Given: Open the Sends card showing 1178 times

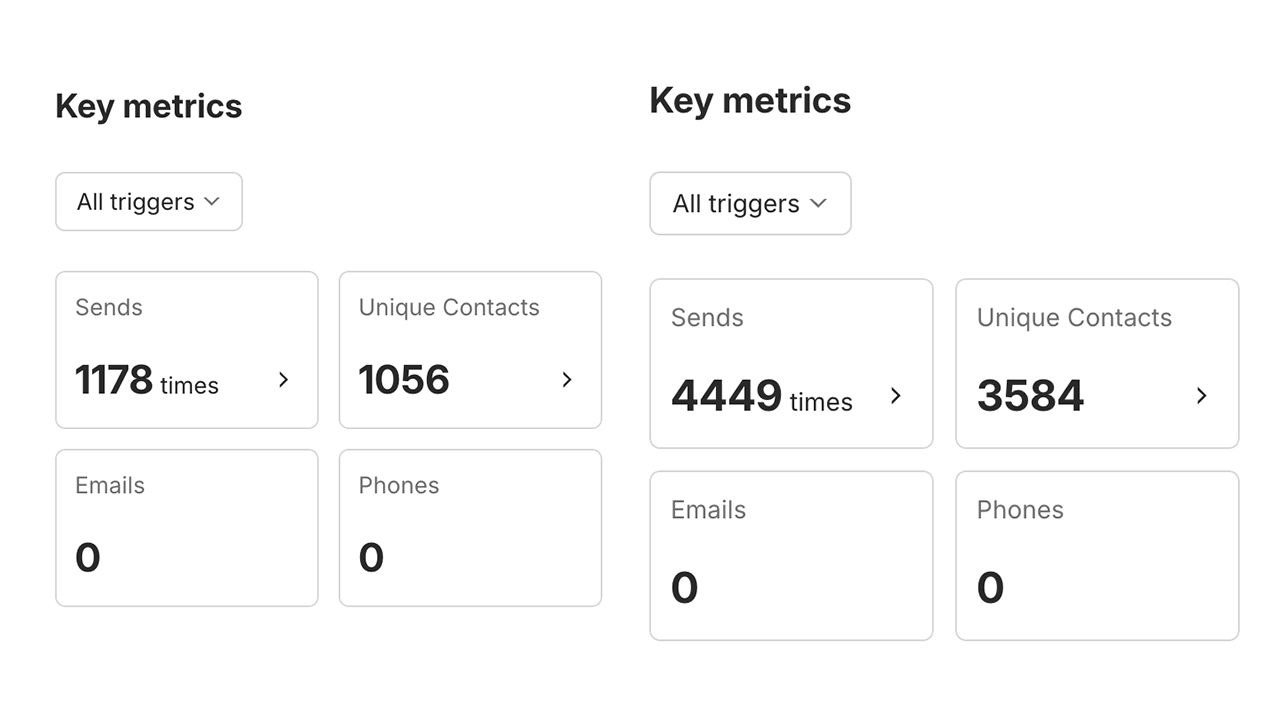Looking at the screenshot, I should coord(187,350).
